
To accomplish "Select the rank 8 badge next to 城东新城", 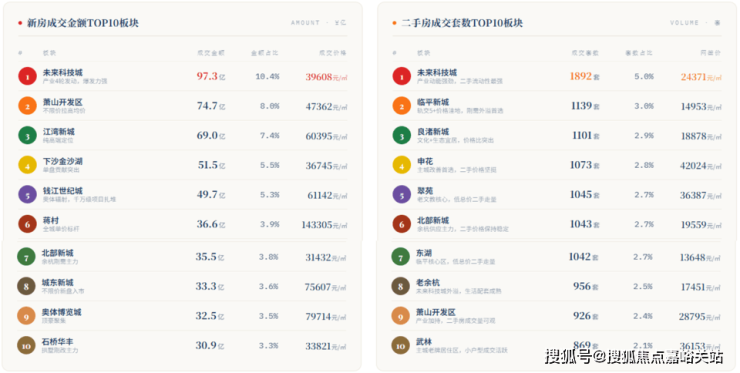I will (x=26, y=287).
